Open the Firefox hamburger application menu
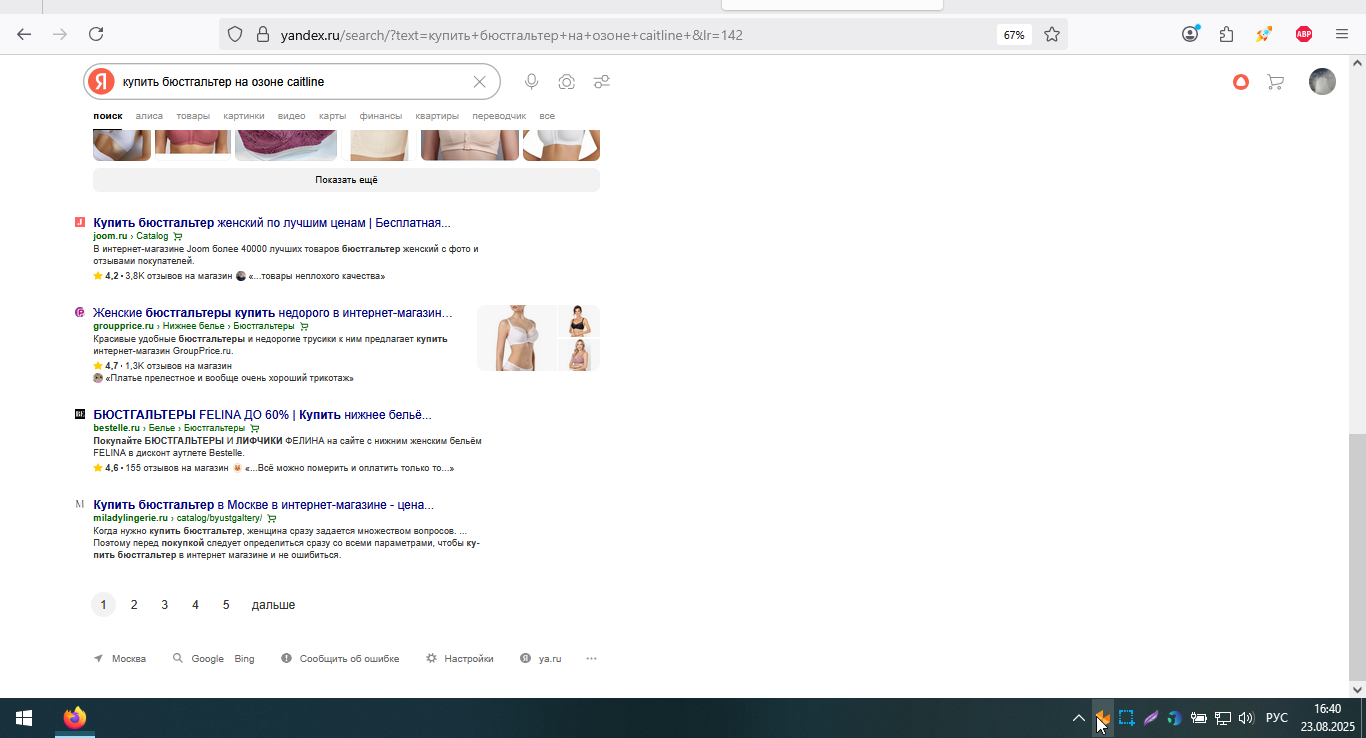 point(1342,34)
